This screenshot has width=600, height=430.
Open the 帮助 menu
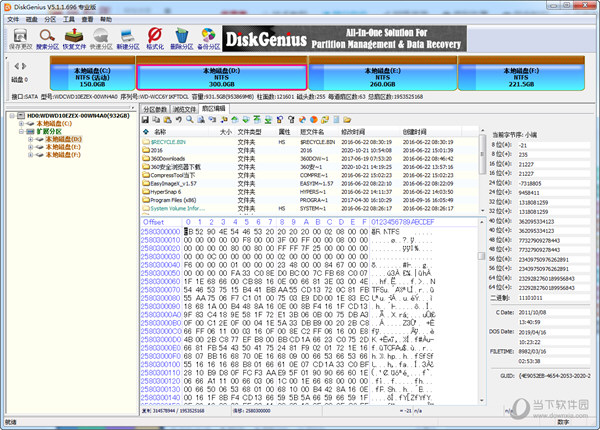pos(106,19)
